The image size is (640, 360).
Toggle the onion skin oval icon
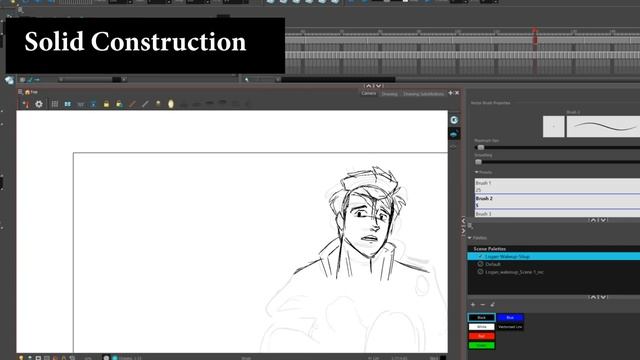pyautogui.click(x=171, y=104)
